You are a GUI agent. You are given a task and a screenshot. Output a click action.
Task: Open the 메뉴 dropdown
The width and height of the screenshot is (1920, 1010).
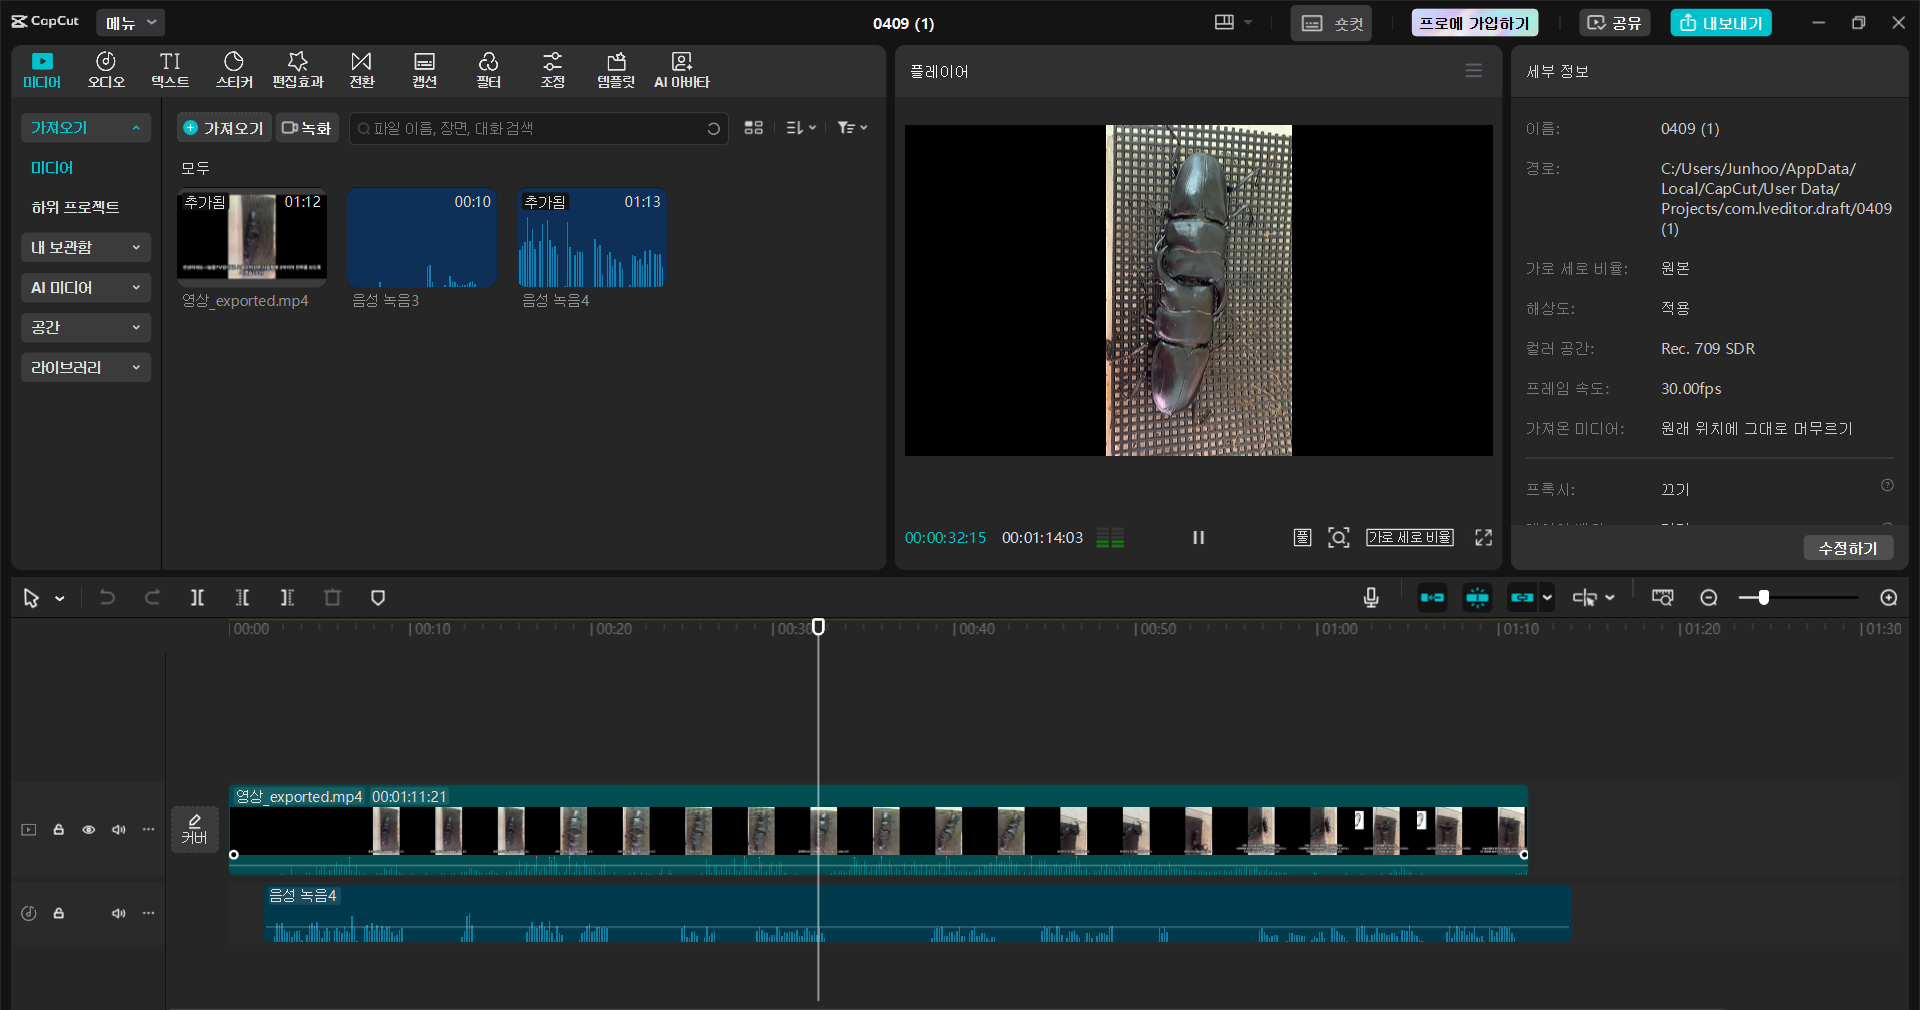click(x=131, y=22)
